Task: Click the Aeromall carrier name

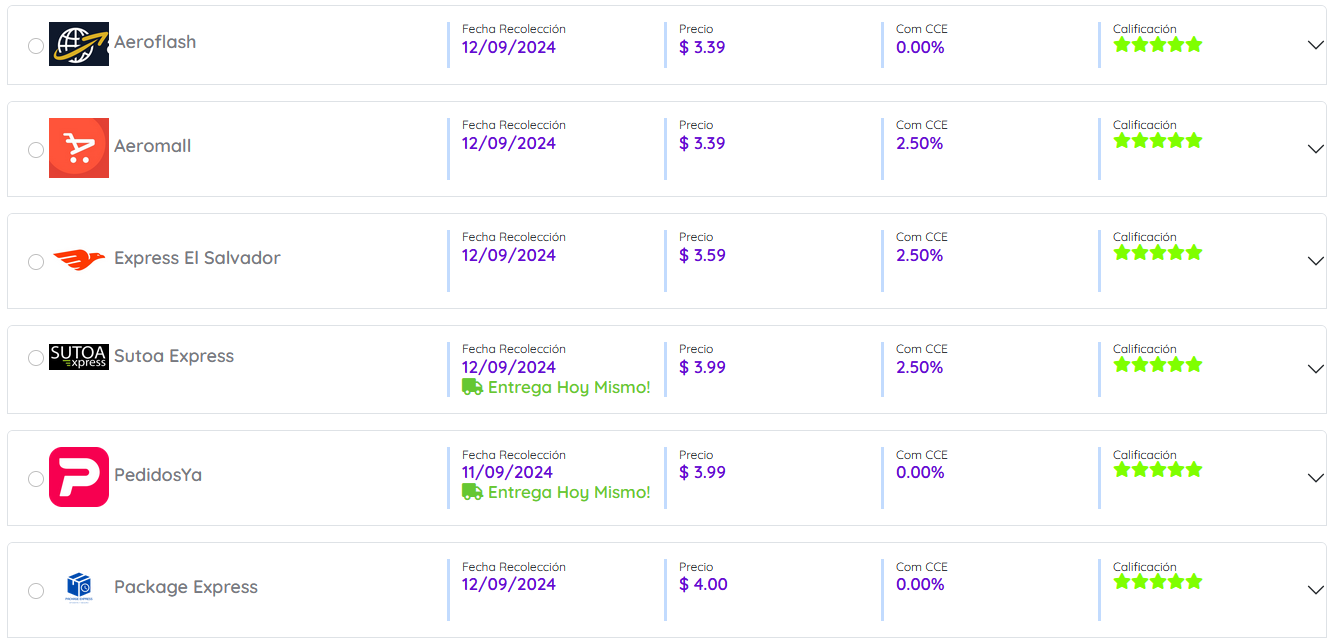Action: tap(152, 146)
